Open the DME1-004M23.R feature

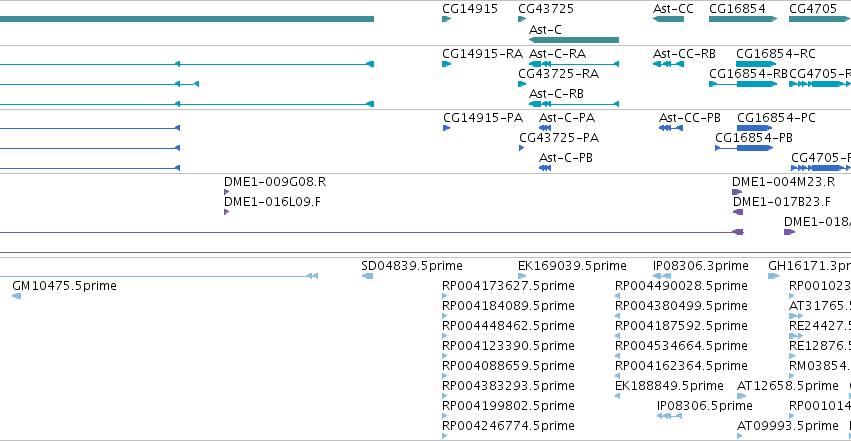(737, 192)
